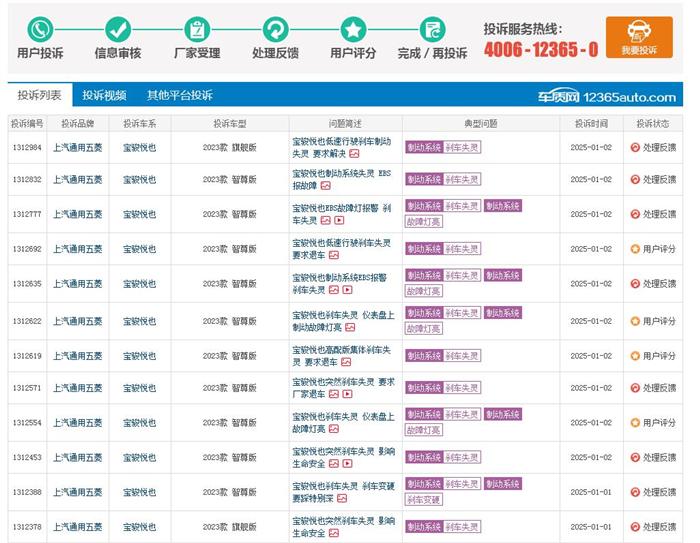The image size is (700, 543).
Task: Open image icon in complaint 1312388 description
Action: (x=342, y=498)
